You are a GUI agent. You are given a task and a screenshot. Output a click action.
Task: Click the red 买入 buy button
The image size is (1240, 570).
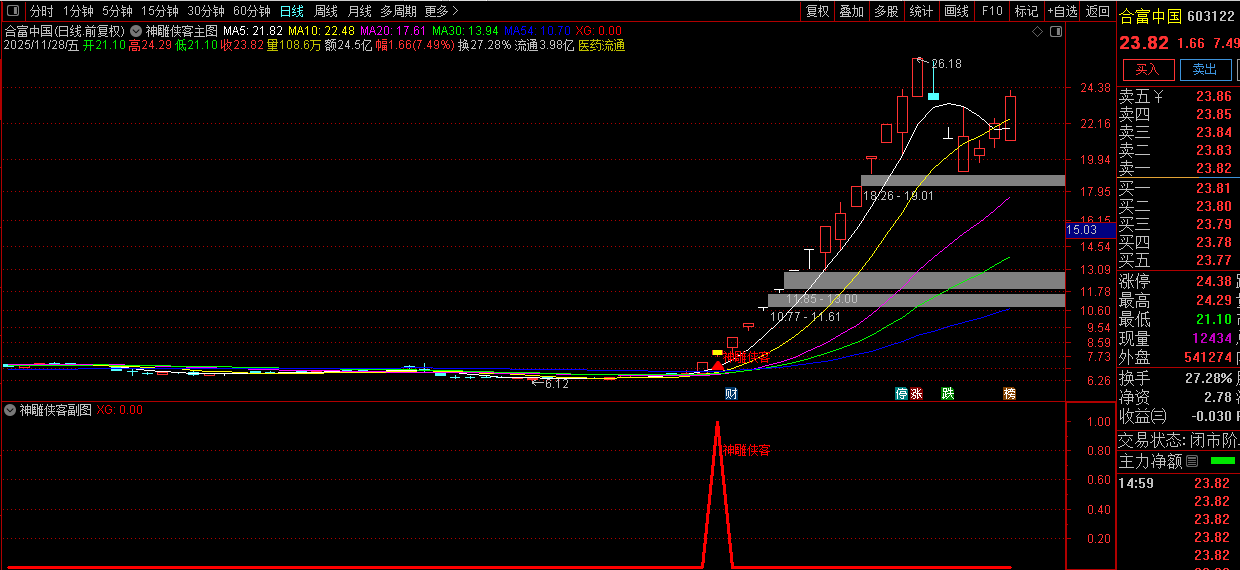tap(1148, 69)
